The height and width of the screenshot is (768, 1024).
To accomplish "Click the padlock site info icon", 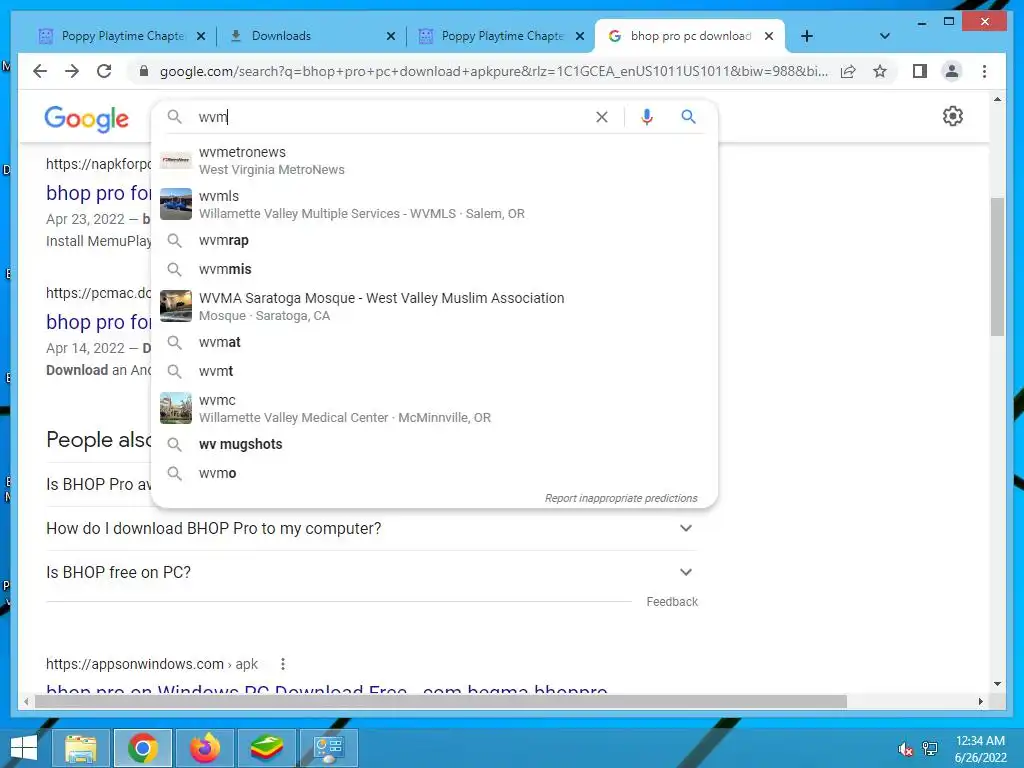I will tap(144, 71).
